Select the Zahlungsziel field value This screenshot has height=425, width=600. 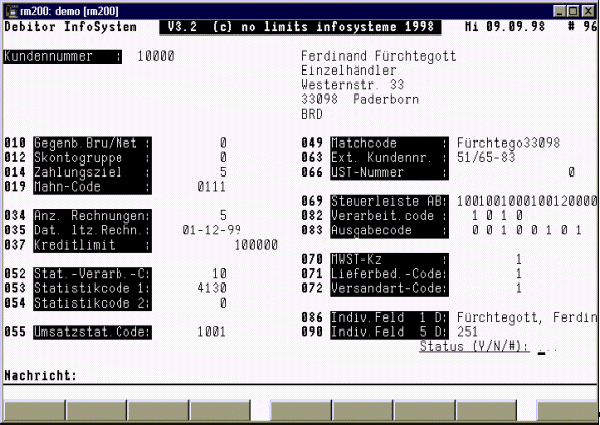[223, 172]
